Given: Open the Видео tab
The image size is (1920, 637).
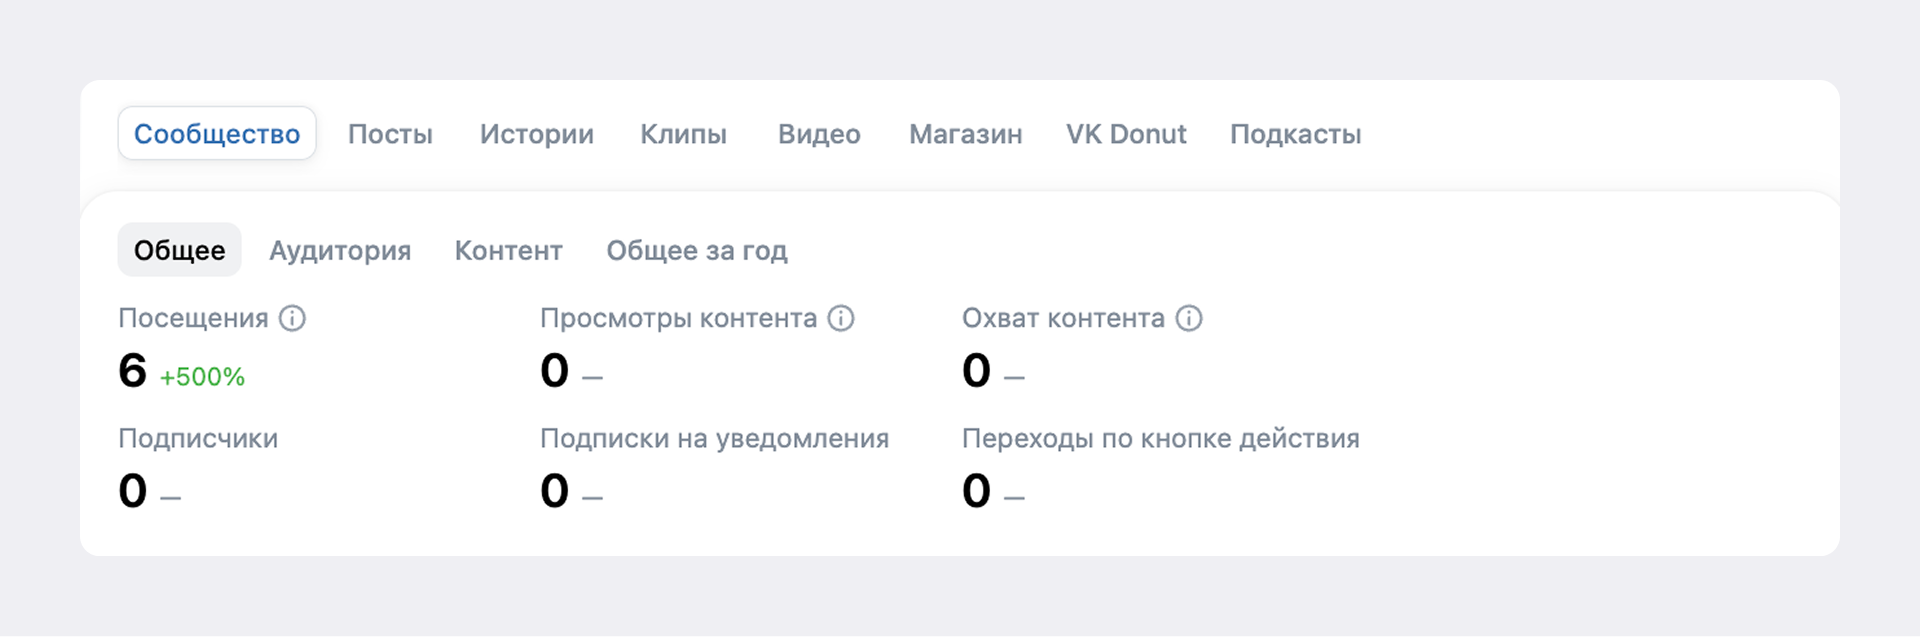Looking at the screenshot, I should (x=819, y=134).
